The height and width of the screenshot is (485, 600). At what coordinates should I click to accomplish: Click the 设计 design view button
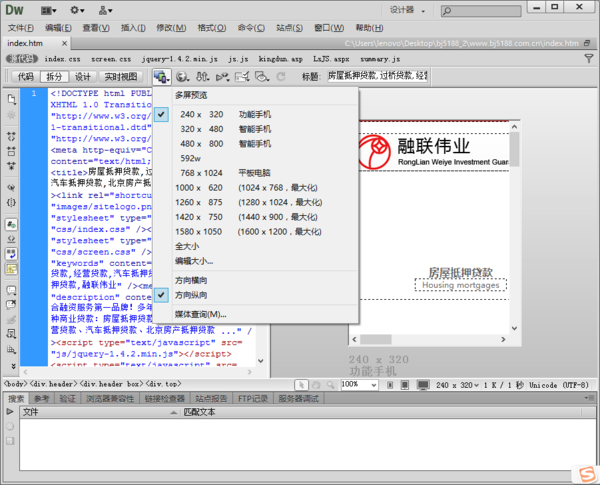tap(83, 77)
